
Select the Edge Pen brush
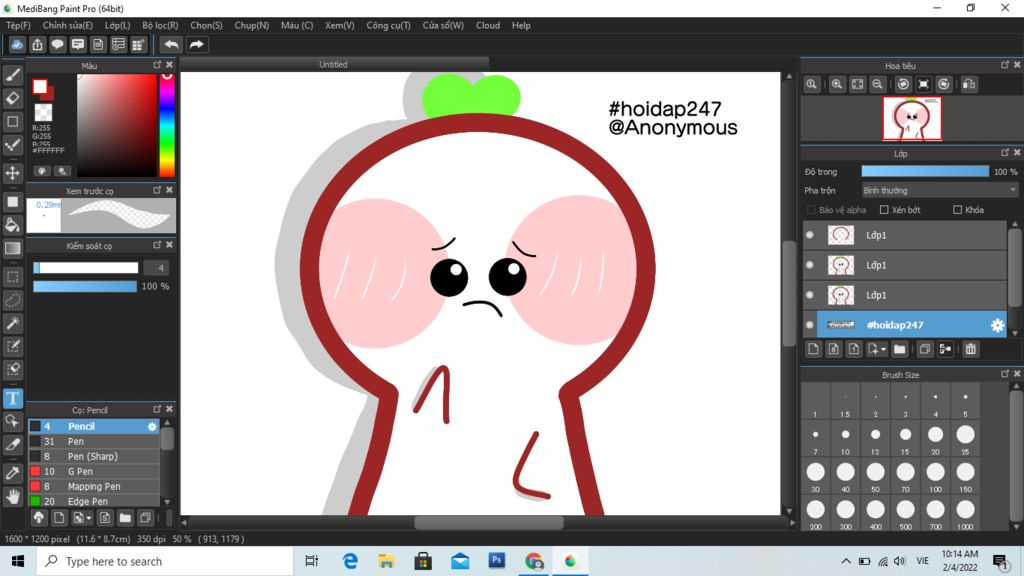point(94,501)
